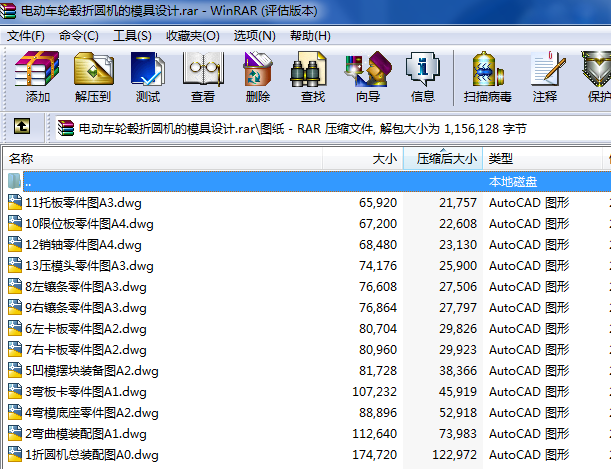Open the 收藏夹(O) menu
The width and height of the screenshot is (611, 469).
193,36
